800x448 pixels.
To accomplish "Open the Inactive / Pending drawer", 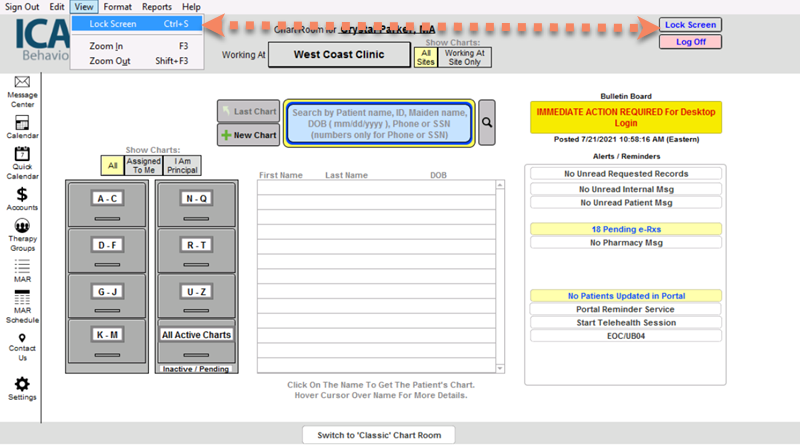I will [196, 368].
